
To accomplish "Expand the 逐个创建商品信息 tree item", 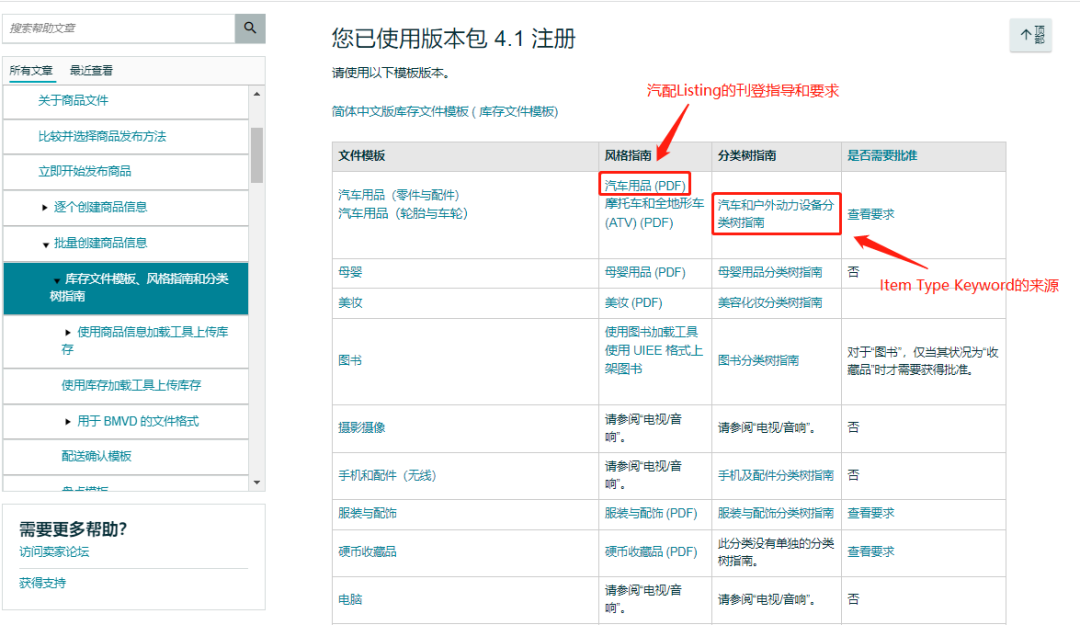I will pyautogui.click(x=45, y=207).
